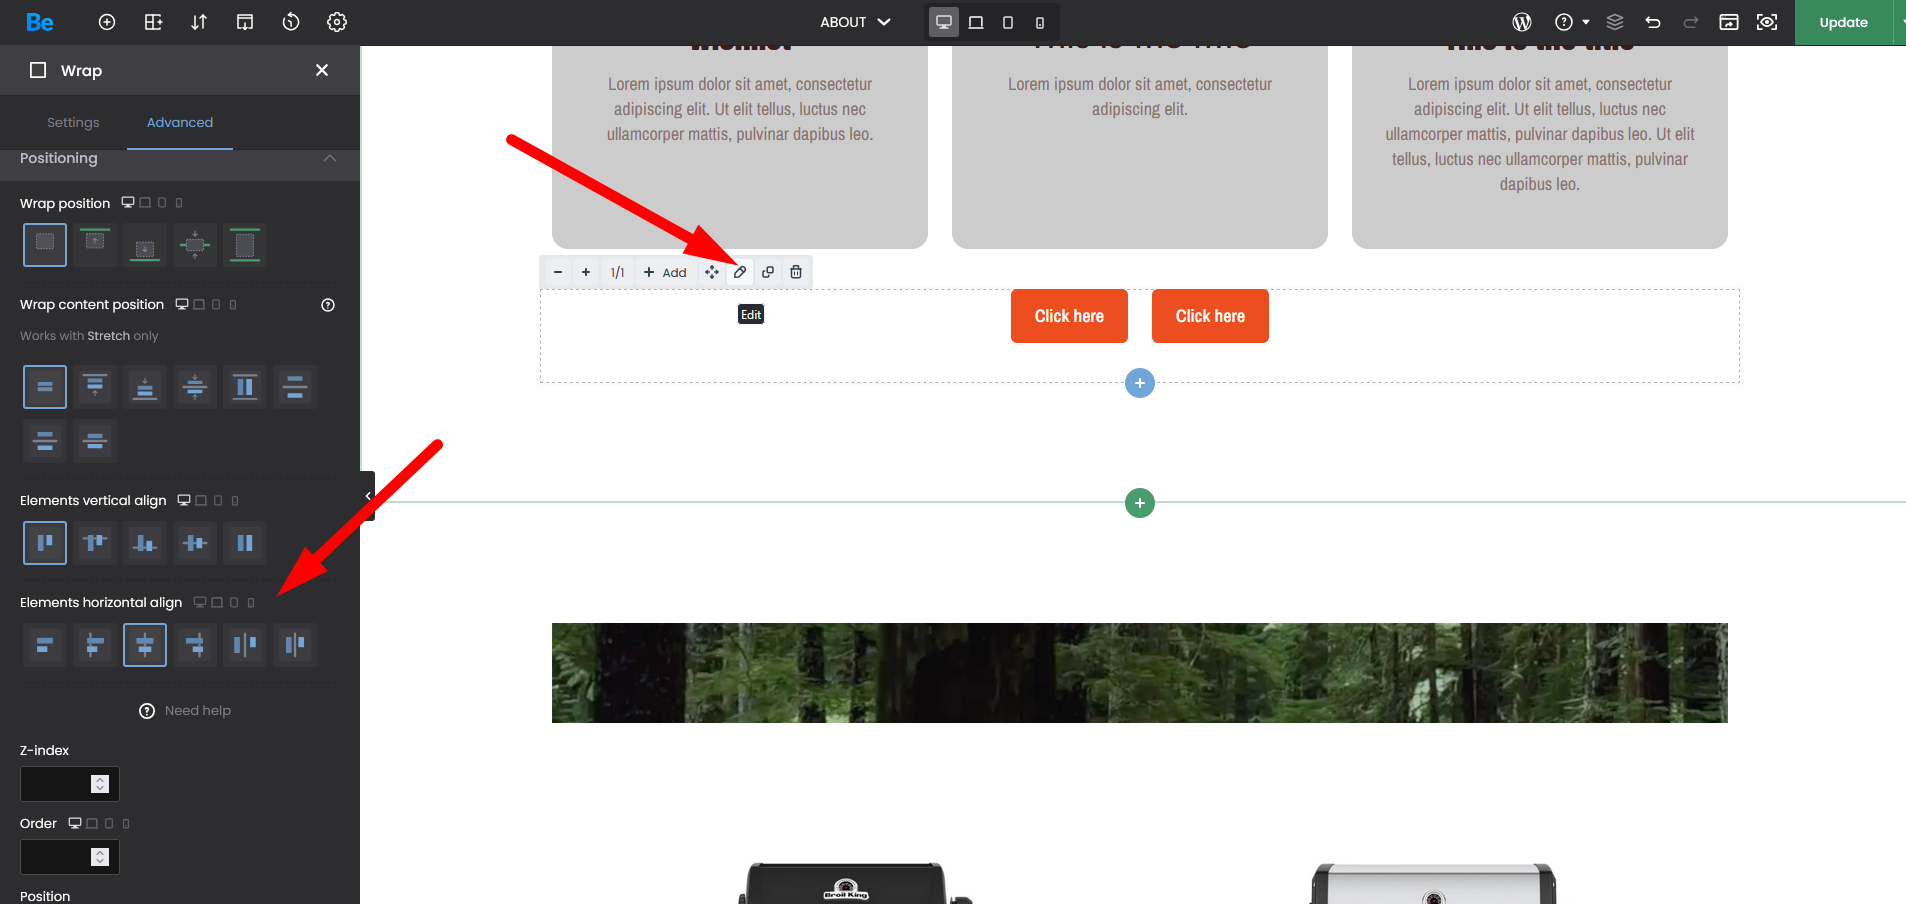The width and height of the screenshot is (1906, 904).
Task: Switch to desktop view in top bar
Action: pos(944,22)
